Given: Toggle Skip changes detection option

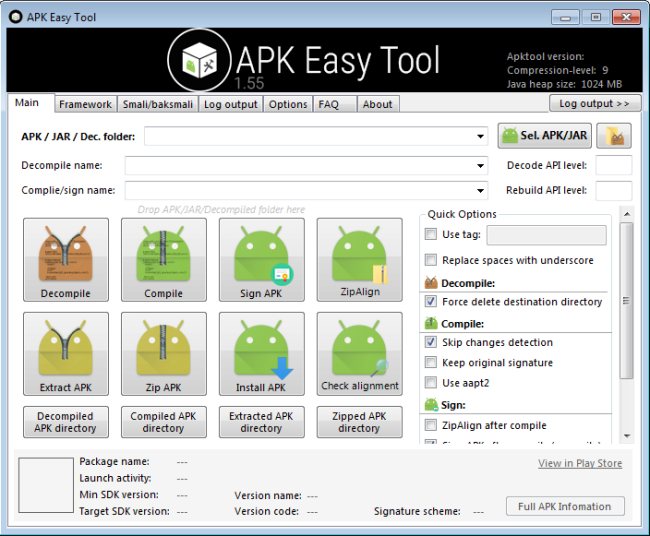Looking at the screenshot, I should coord(431,342).
